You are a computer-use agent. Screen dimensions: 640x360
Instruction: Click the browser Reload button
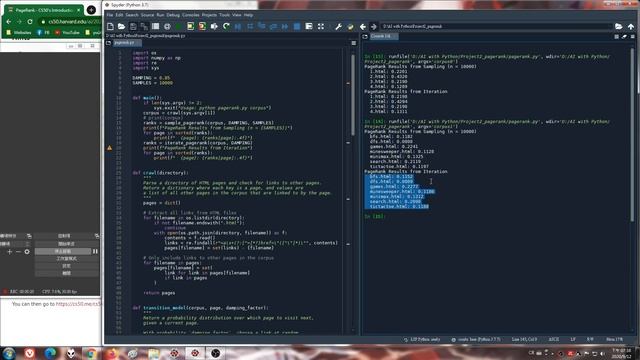[30, 22]
